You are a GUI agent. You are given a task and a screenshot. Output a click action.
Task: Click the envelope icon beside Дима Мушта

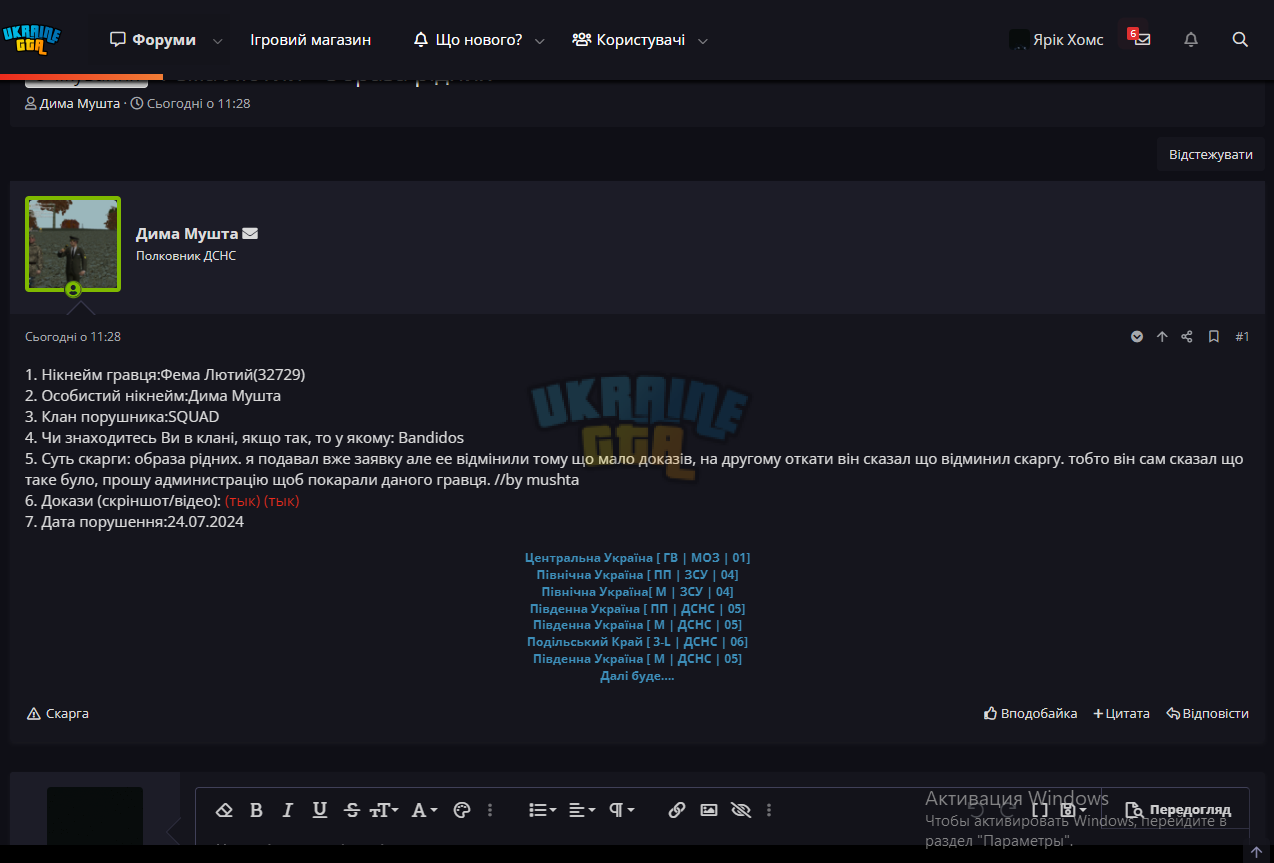tap(250, 233)
